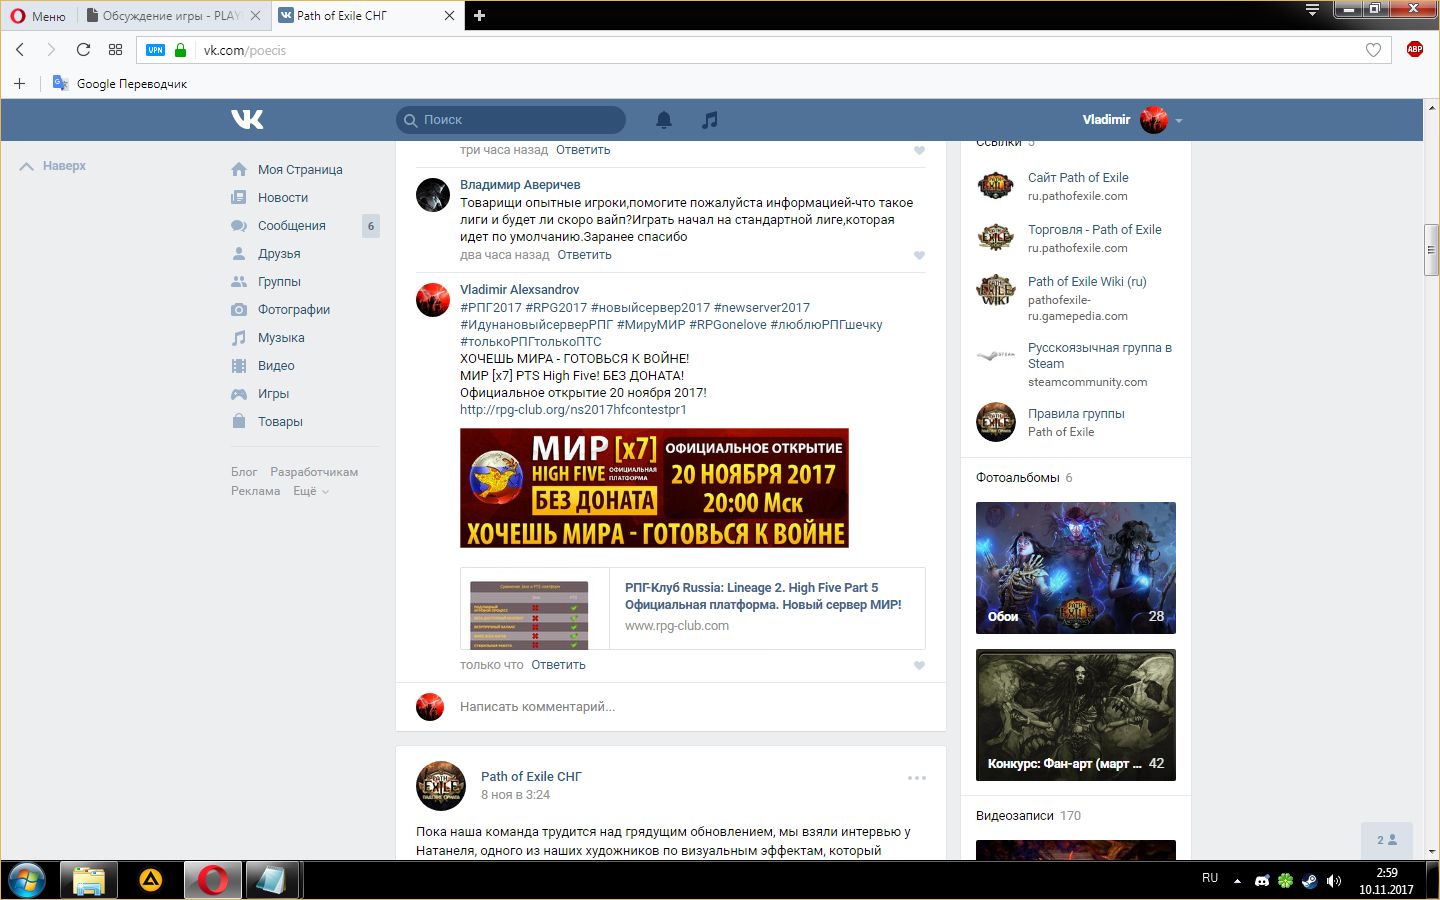
Task: Click the #РПГ2017 hashtag
Action: (x=491, y=308)
